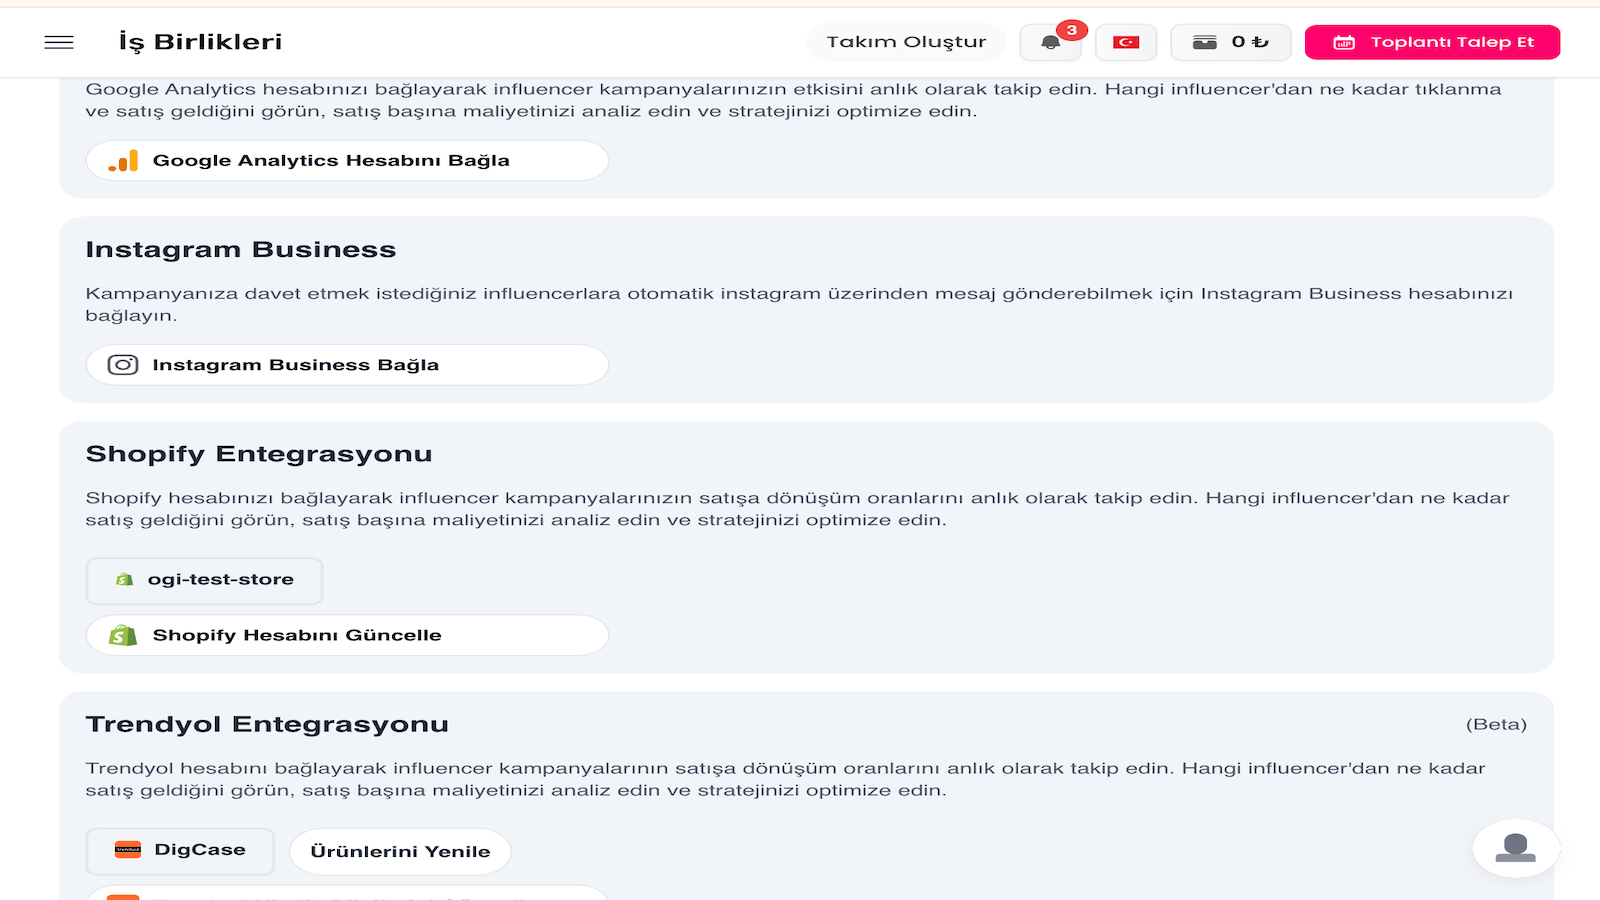
Task: Request a meeting with Toplantı Talep Et
Action: coord(1432,42)
